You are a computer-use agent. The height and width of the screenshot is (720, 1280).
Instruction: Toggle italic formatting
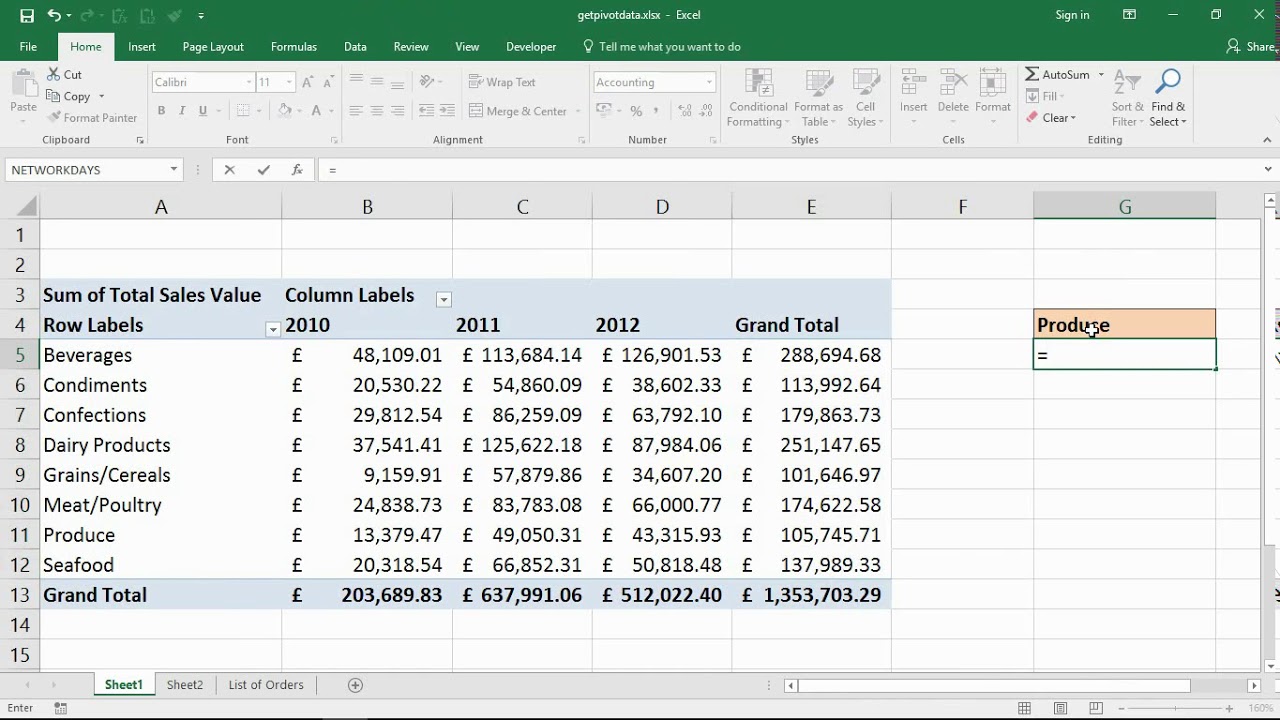click(181, 111)
